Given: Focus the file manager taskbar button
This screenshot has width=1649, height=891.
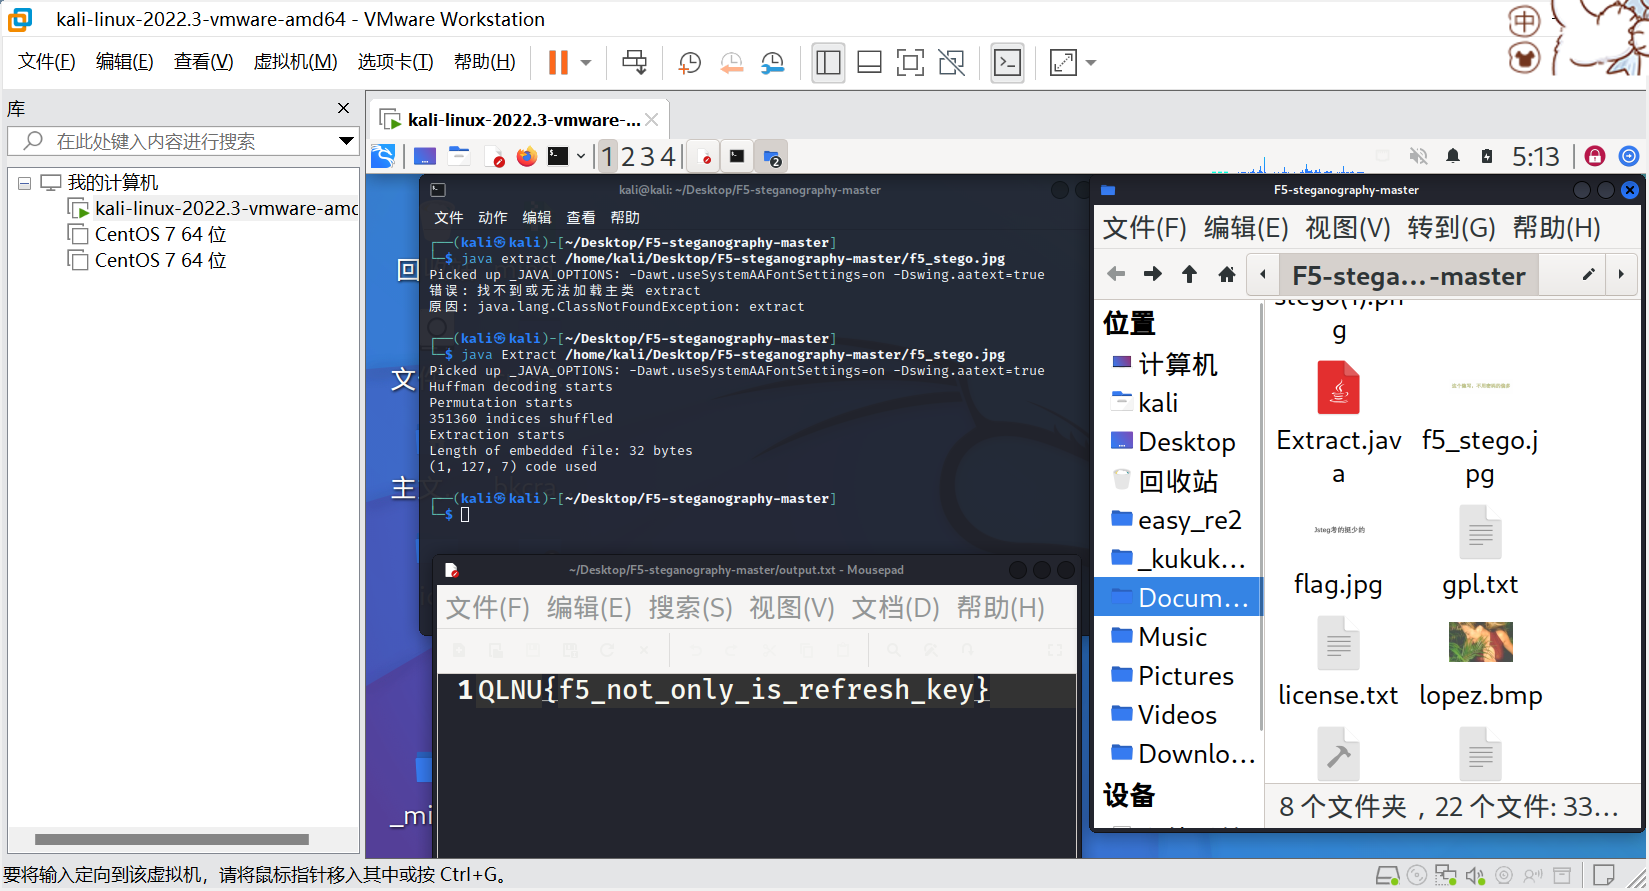Looking at the screenshot, I should [771, 156].
